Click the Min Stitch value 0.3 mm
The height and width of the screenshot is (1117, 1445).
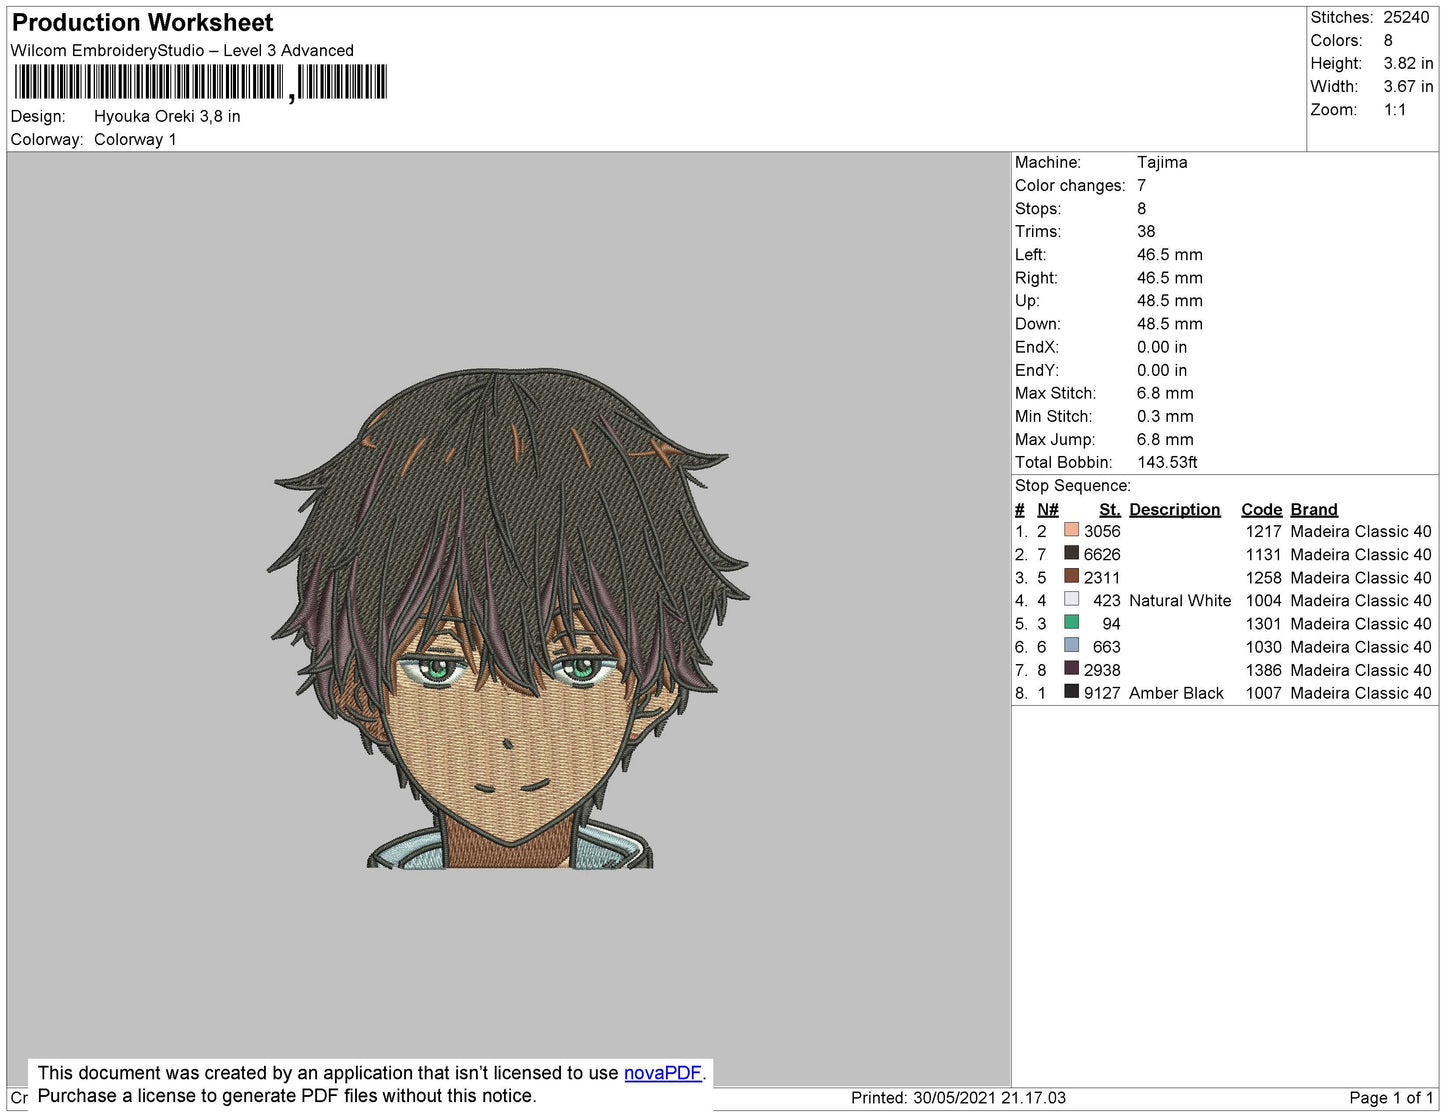point(1165,416)
